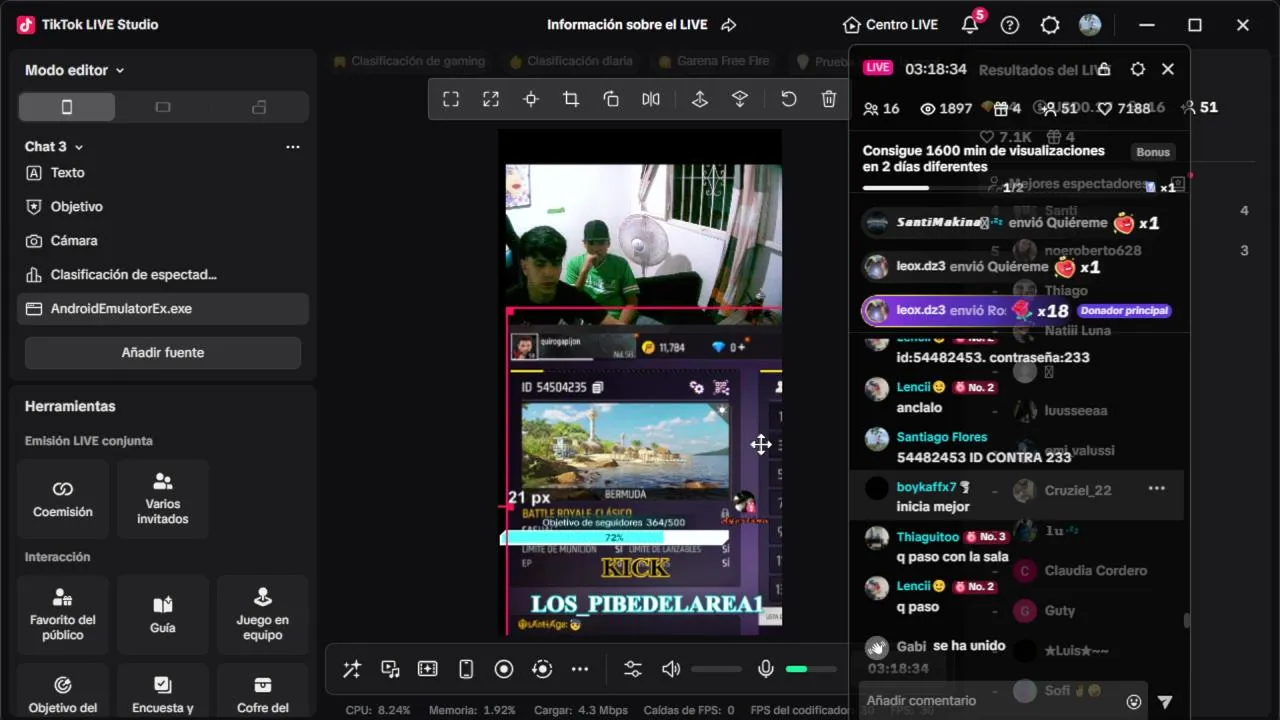The image size is (1280, 720).
Task: Select the Crop tool in transform toolbar
Action: click(571, 99)
